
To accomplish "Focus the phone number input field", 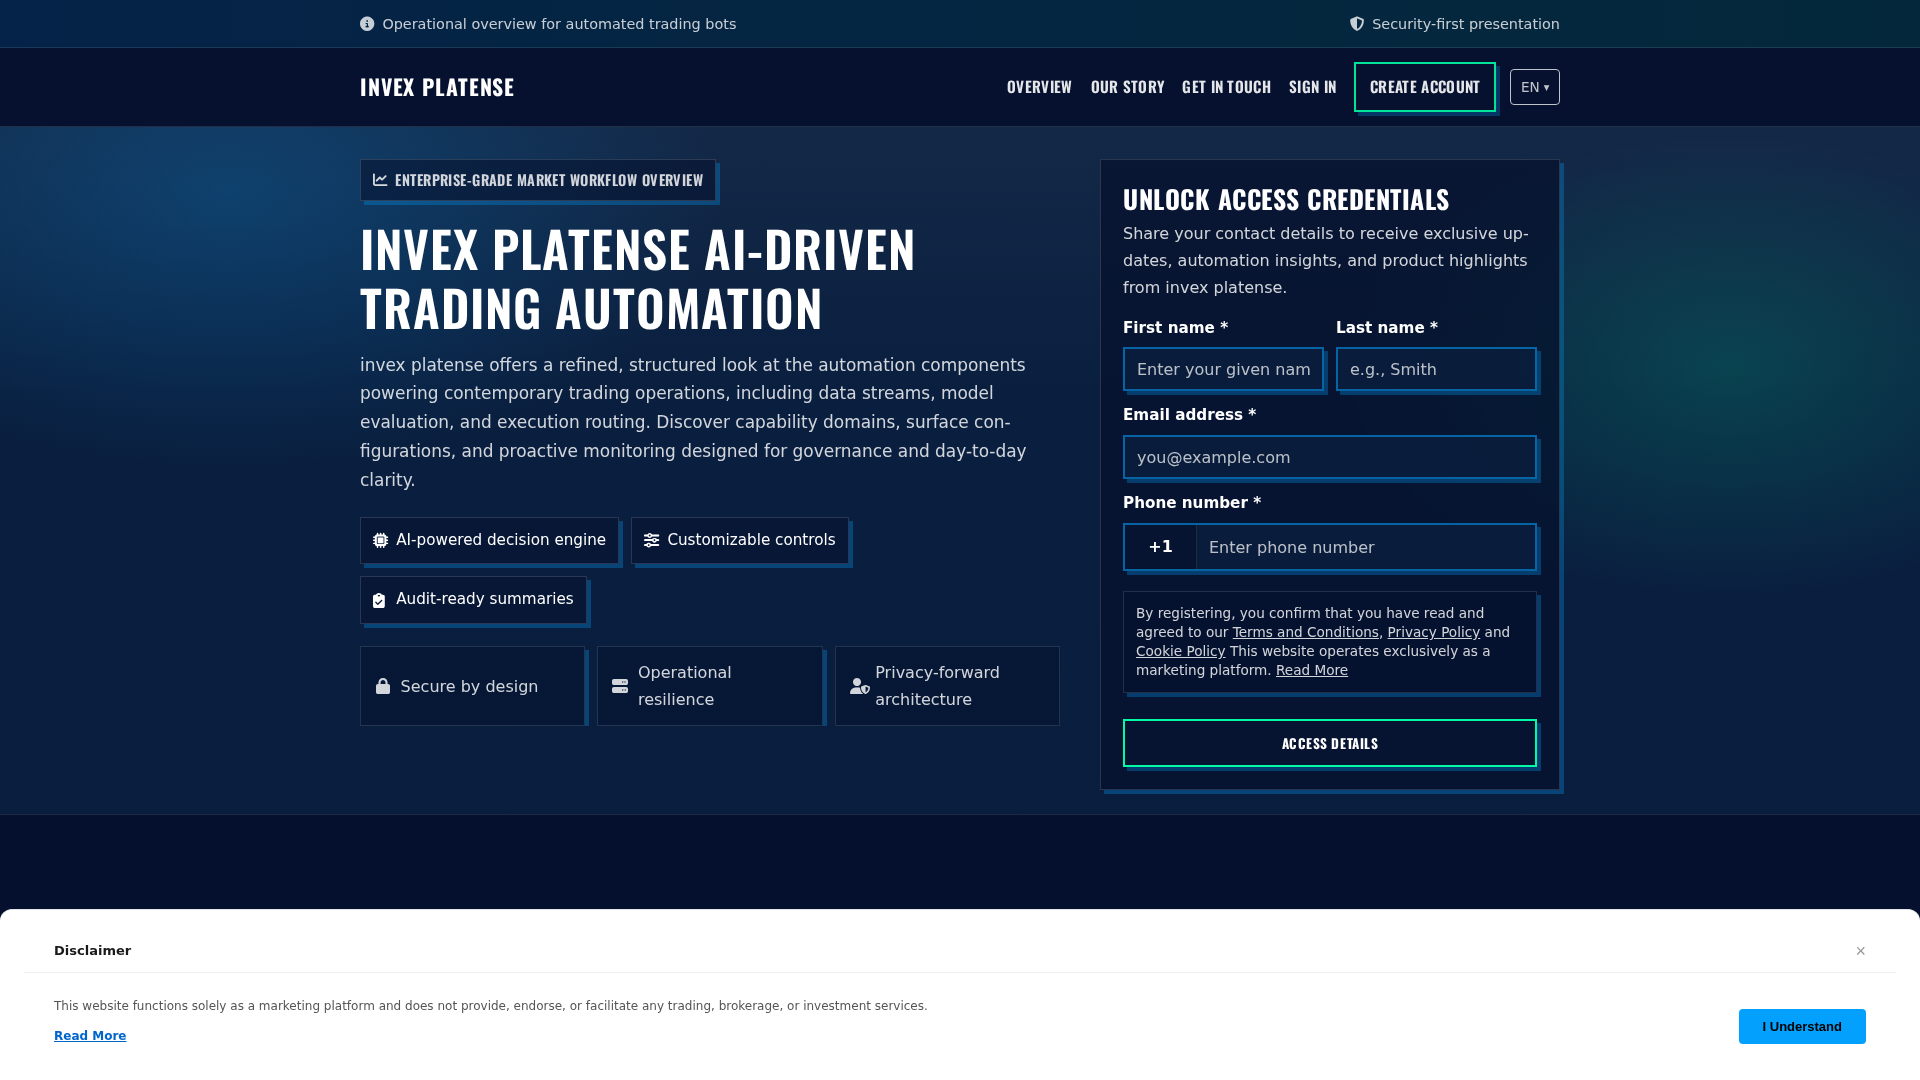I will click(1366, 547).
